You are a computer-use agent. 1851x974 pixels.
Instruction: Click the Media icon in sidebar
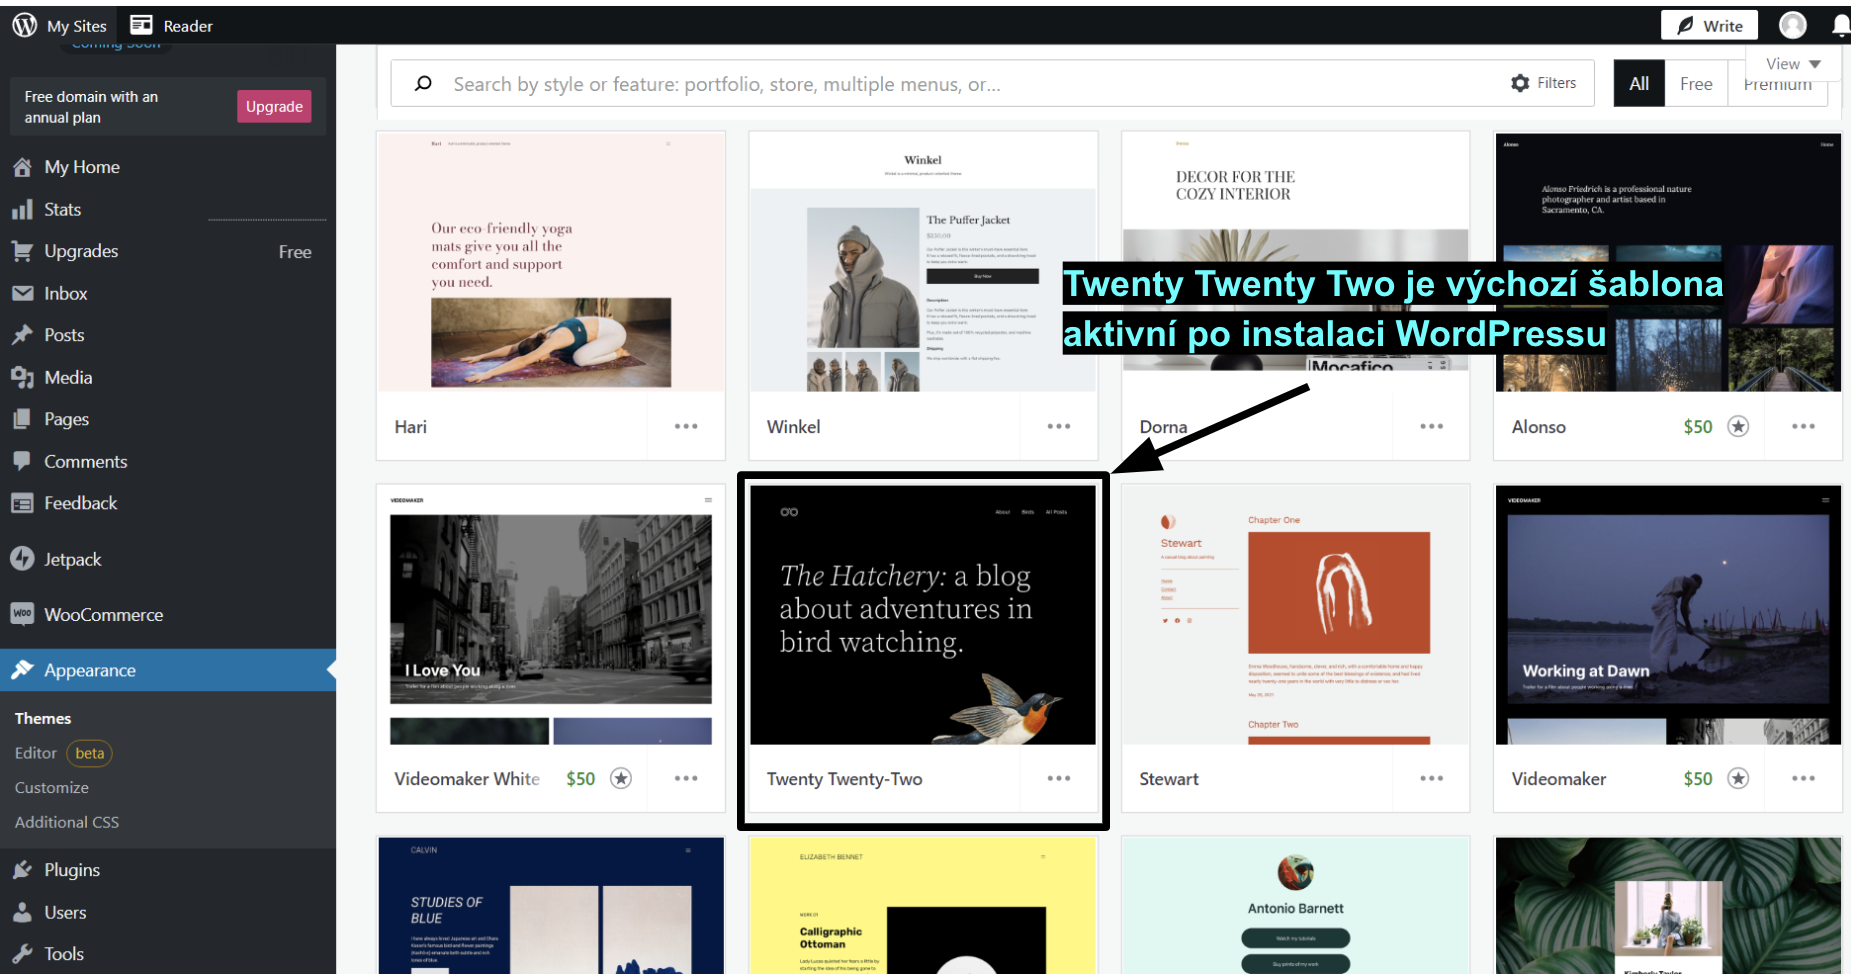point(22,377)
